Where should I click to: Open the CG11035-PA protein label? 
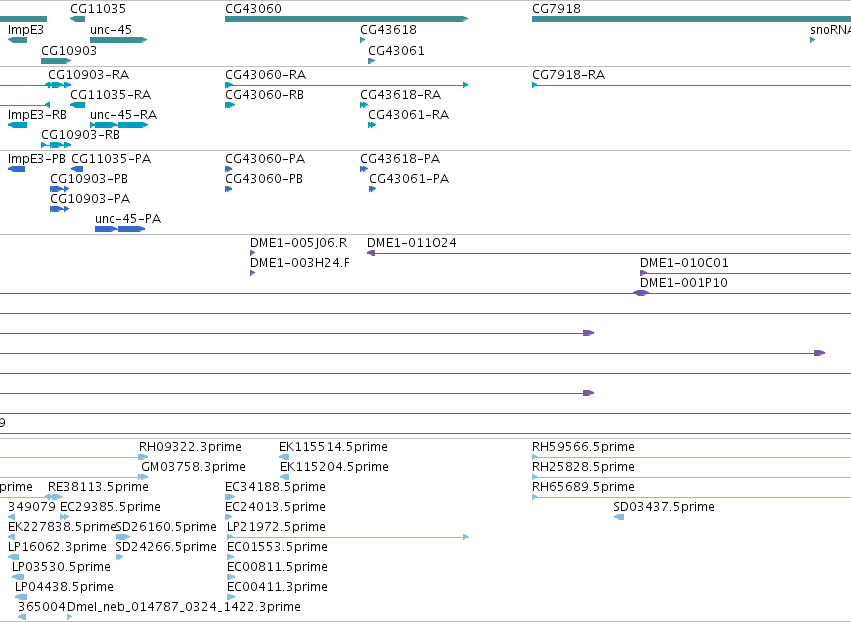point(111,159)
